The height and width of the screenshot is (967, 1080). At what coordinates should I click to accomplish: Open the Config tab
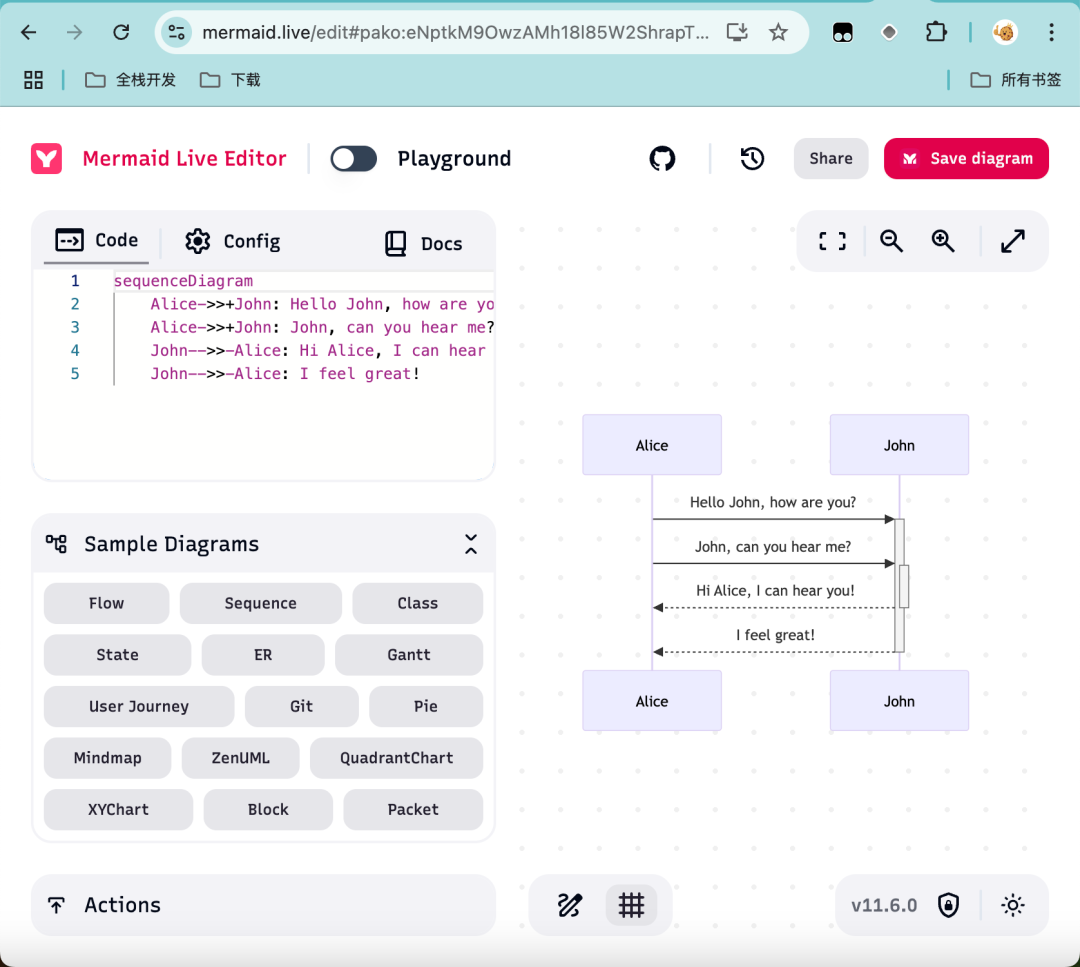tap(233, 241)
